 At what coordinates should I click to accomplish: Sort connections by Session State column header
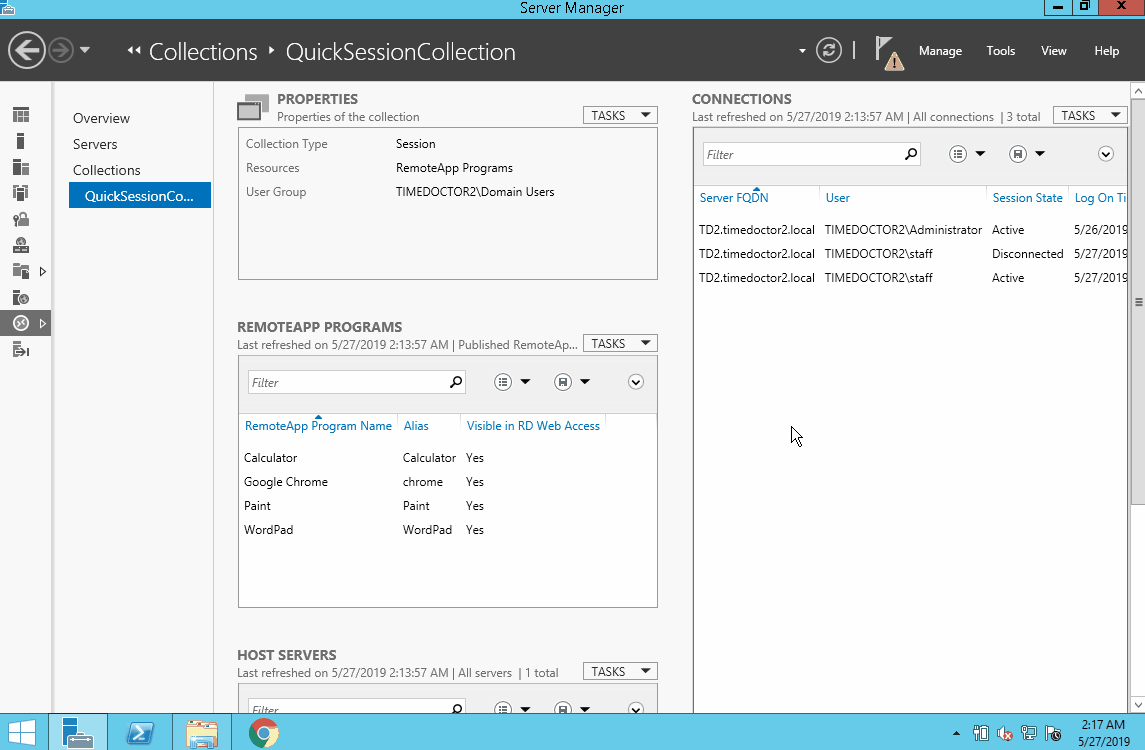1027,198
